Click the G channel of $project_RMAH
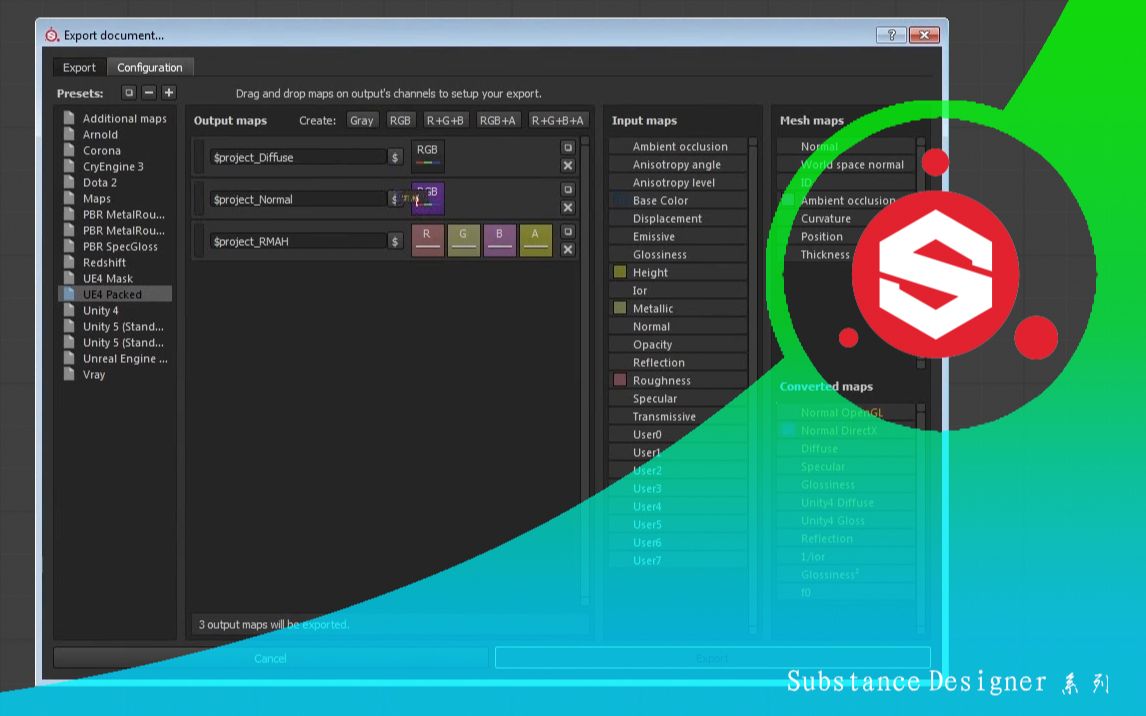Screen dimensions: 1146x716 (463, 240)
